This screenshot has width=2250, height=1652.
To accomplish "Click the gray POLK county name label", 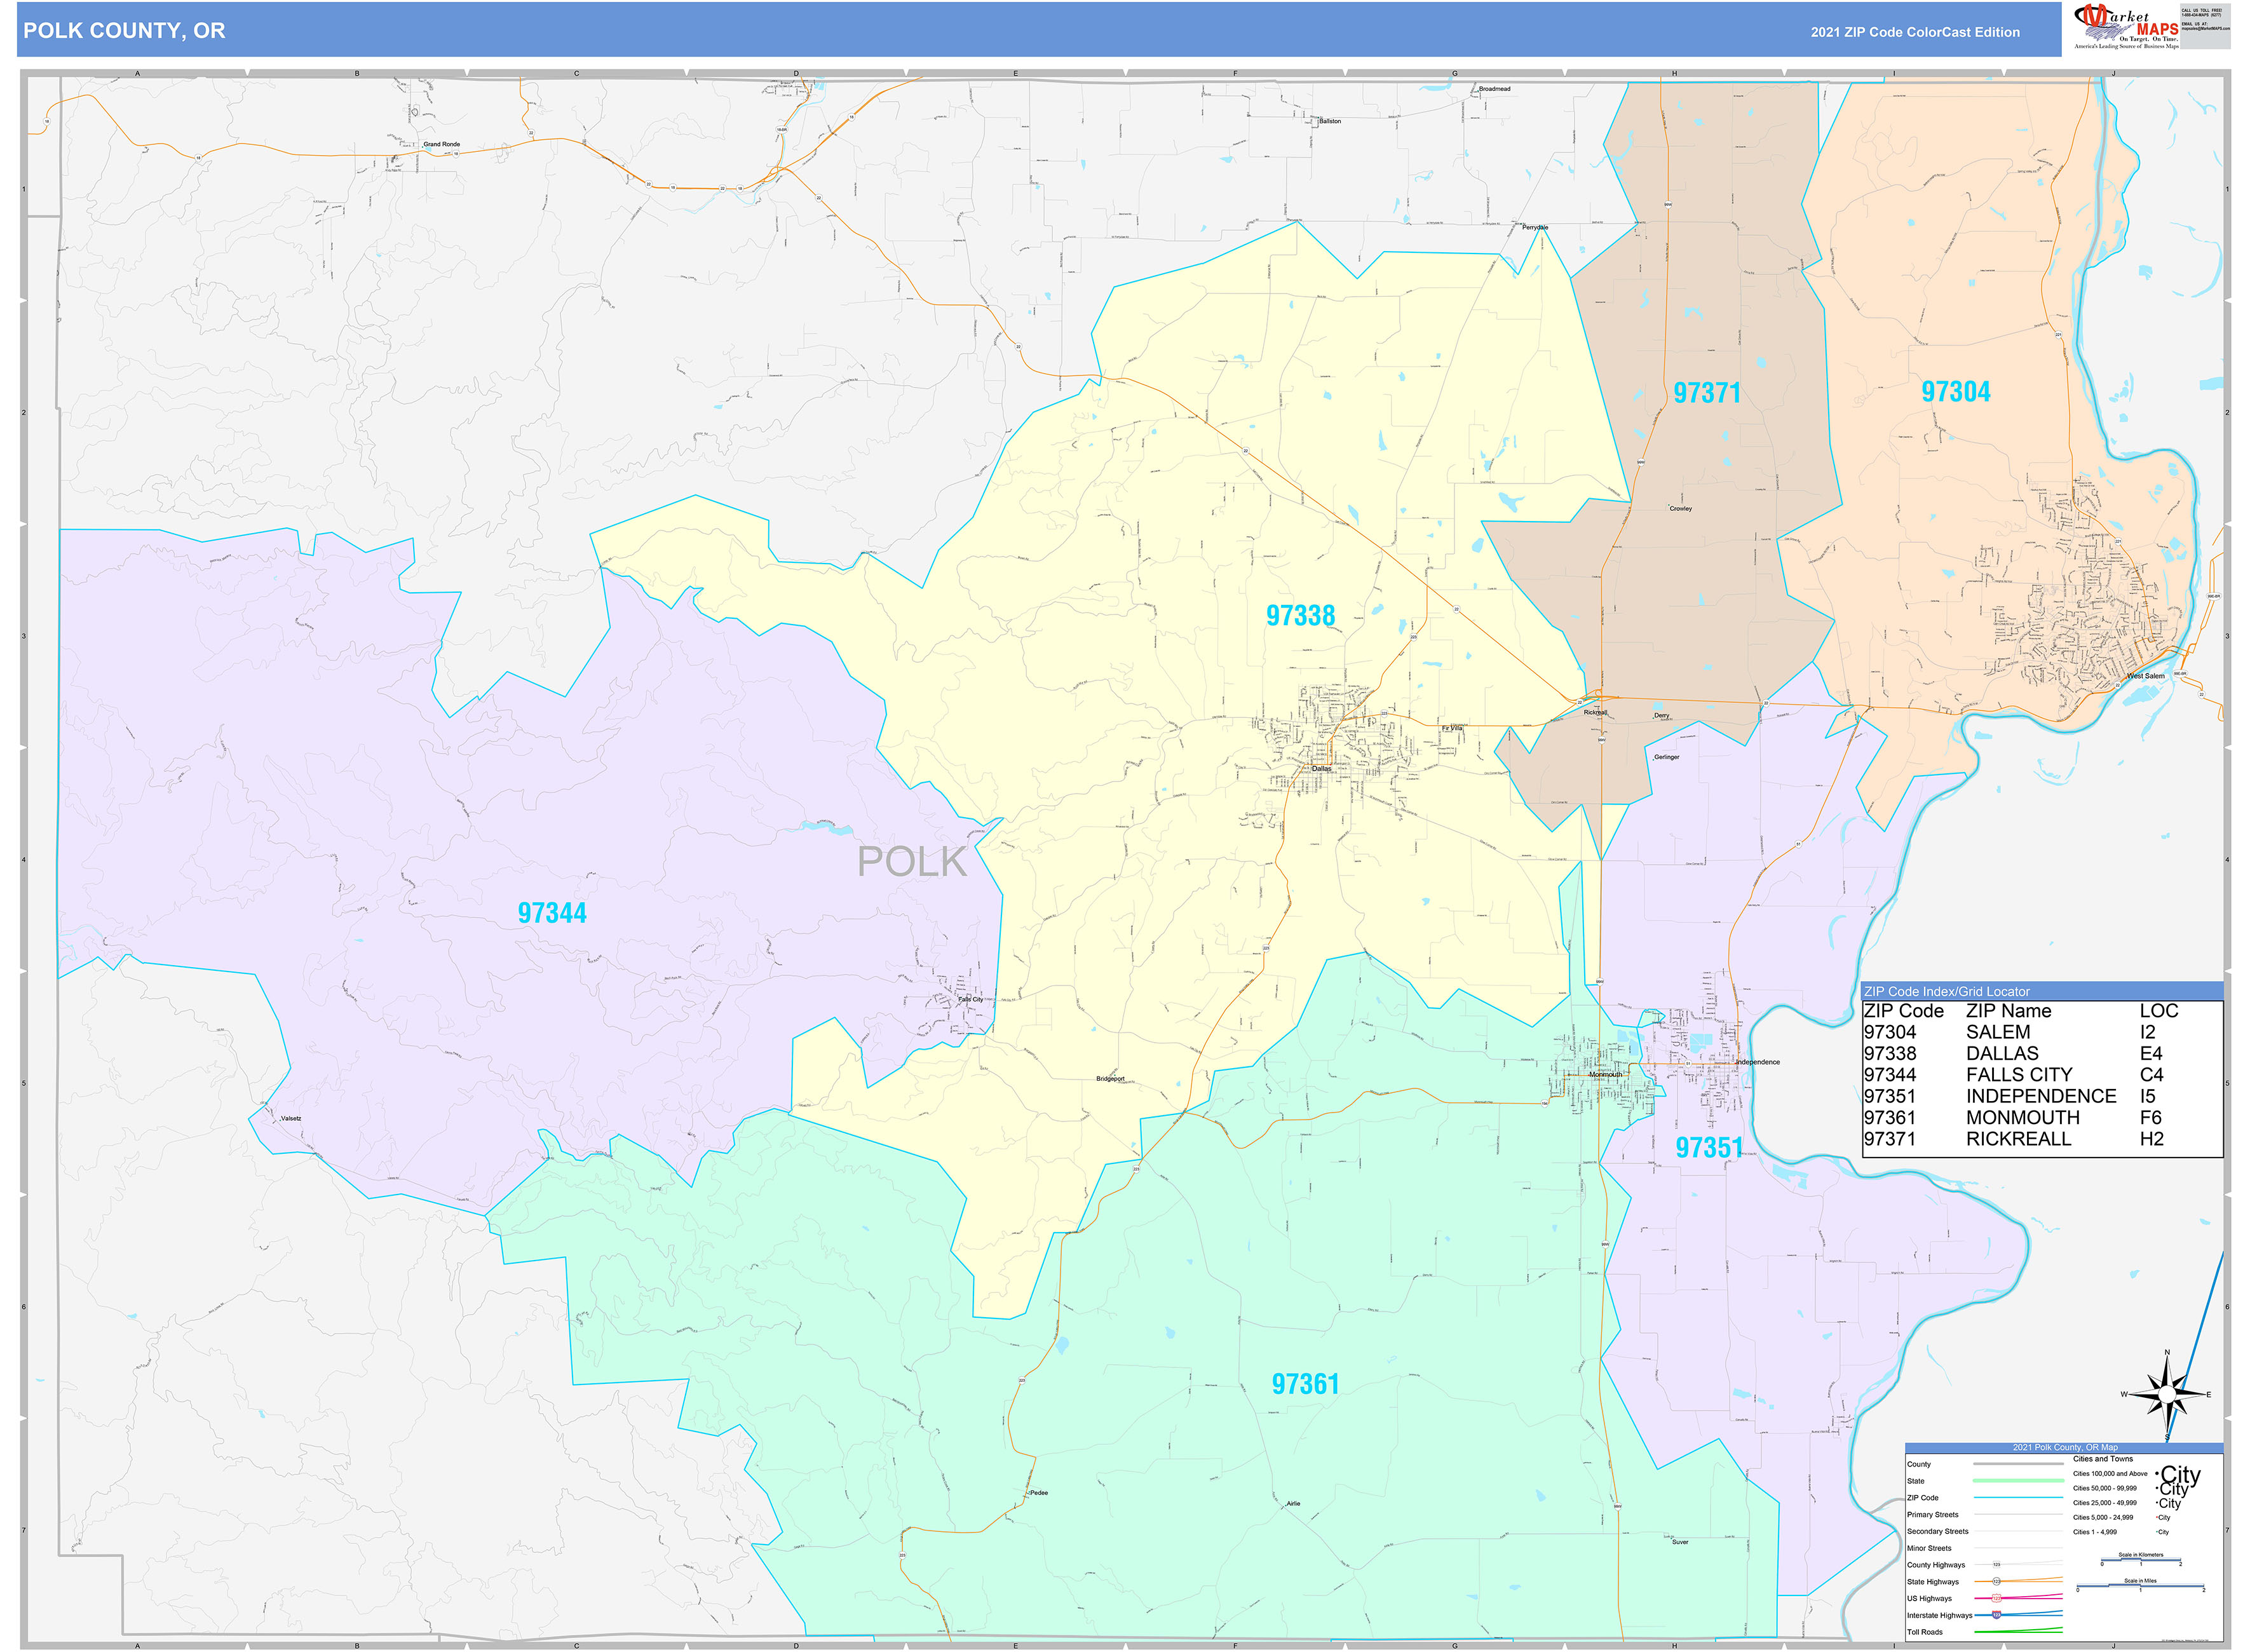I will pyautogui.click(x=912, y=862).
